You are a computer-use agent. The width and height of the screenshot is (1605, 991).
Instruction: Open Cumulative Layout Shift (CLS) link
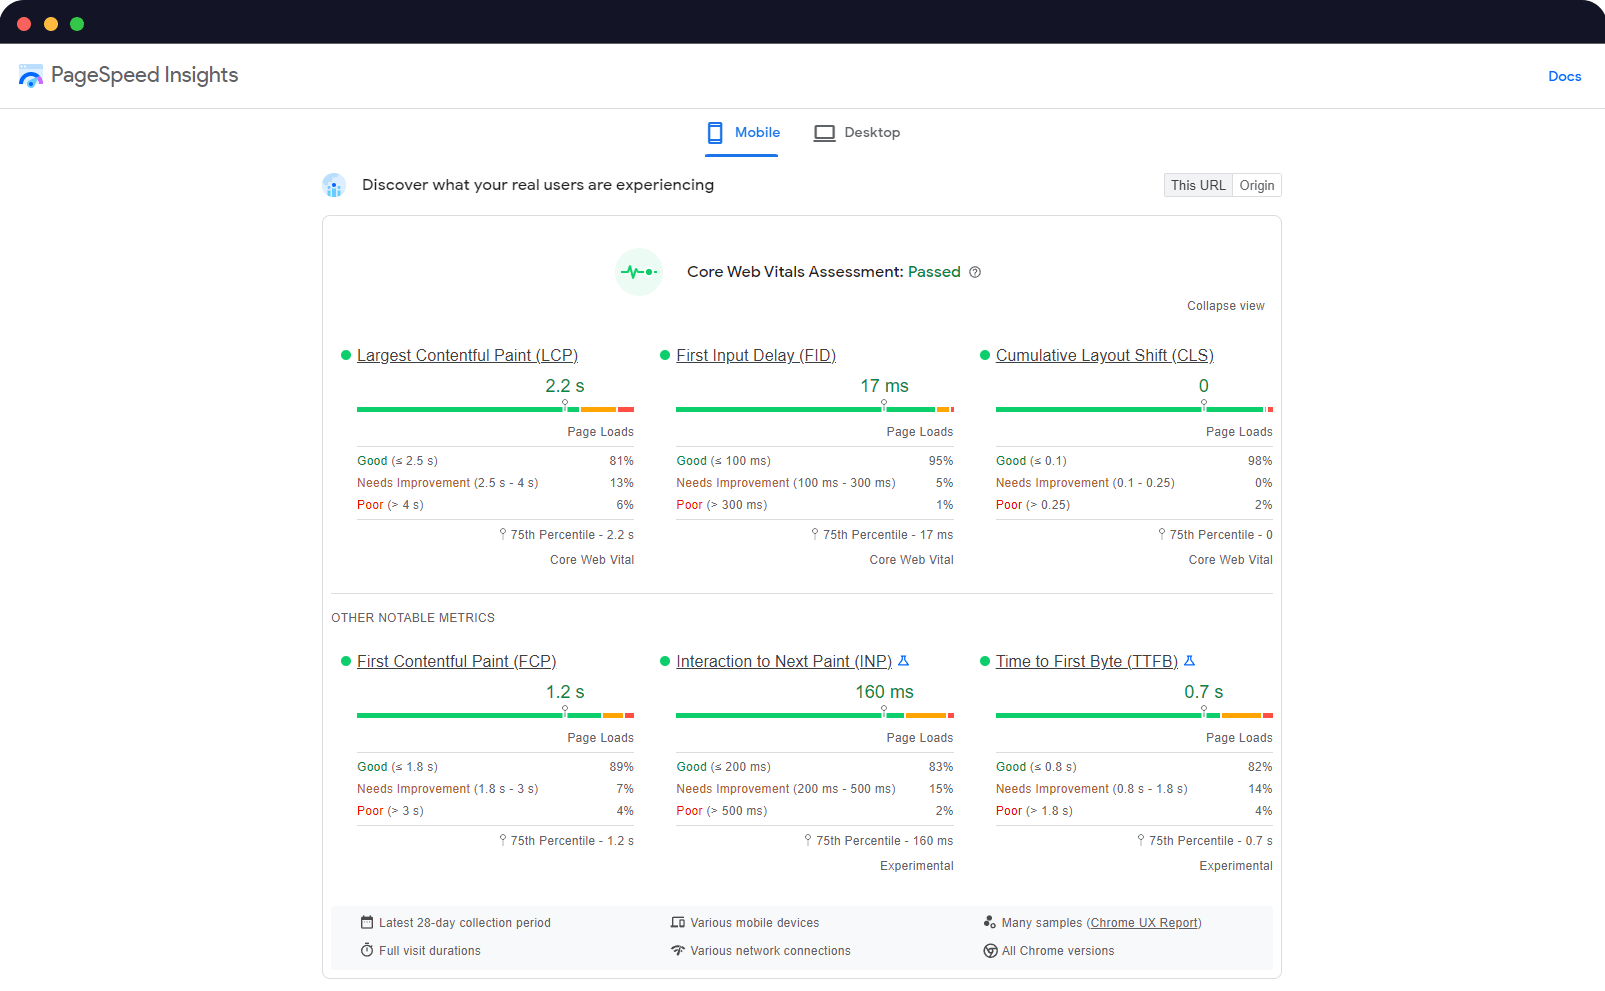[1105, 355]
